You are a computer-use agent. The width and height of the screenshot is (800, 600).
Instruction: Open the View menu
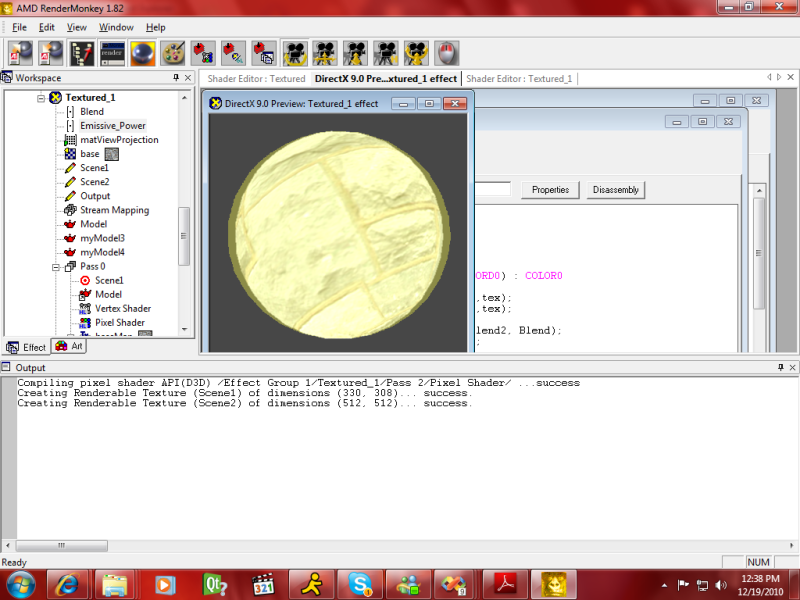point(77,28)
